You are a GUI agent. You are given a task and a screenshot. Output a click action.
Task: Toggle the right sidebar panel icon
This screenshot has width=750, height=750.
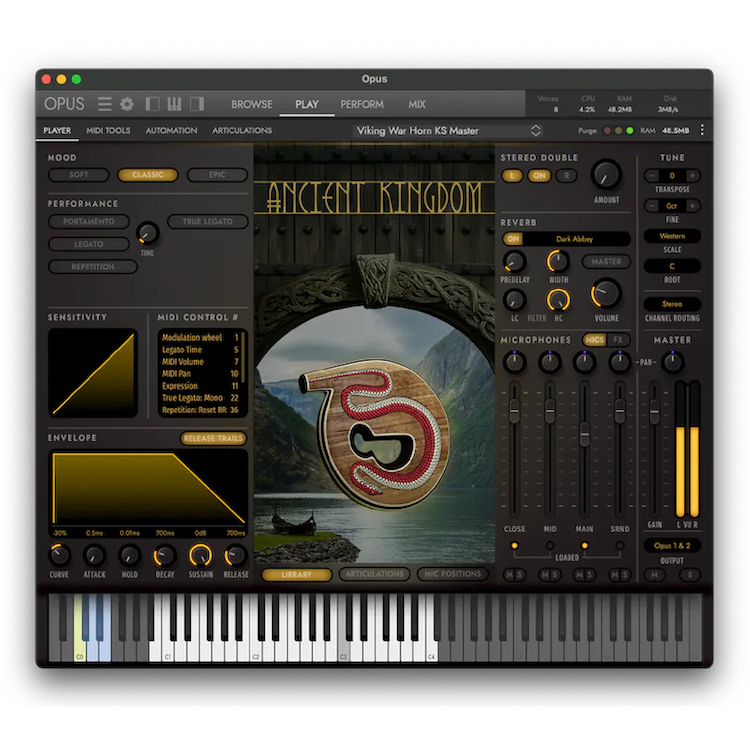click(197, 104)
